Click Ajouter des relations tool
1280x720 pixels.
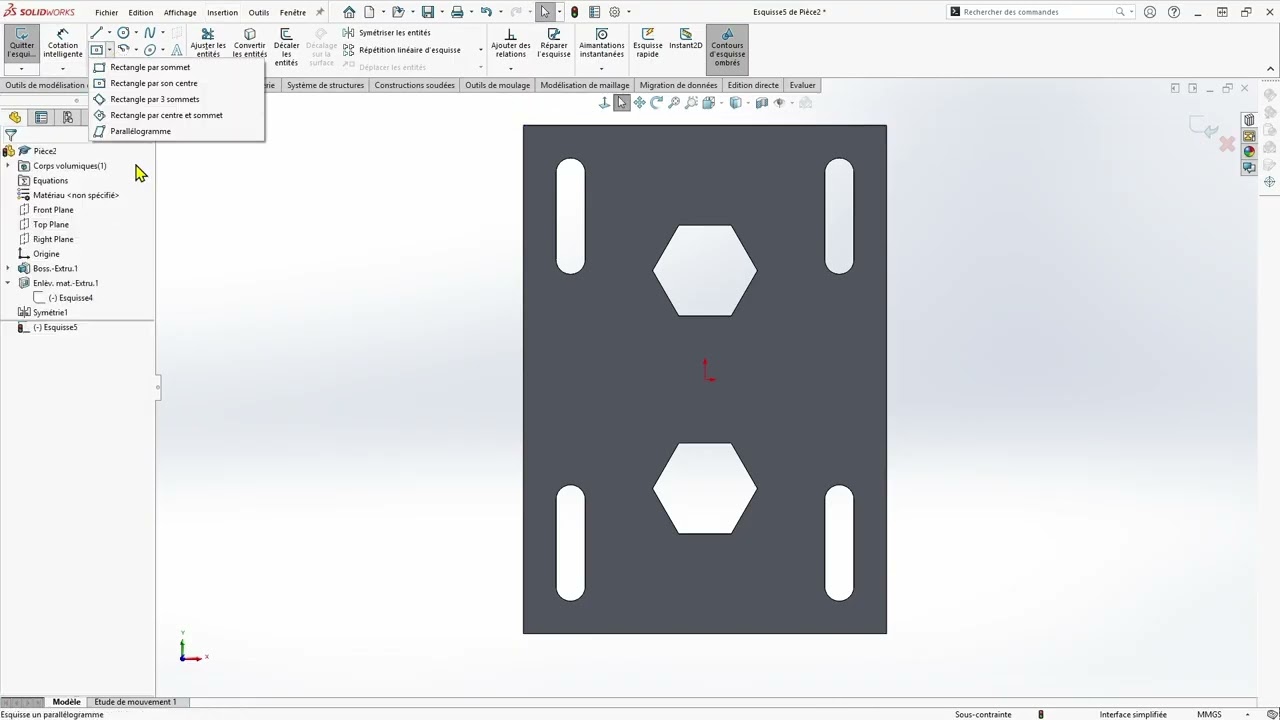(510, 44)
